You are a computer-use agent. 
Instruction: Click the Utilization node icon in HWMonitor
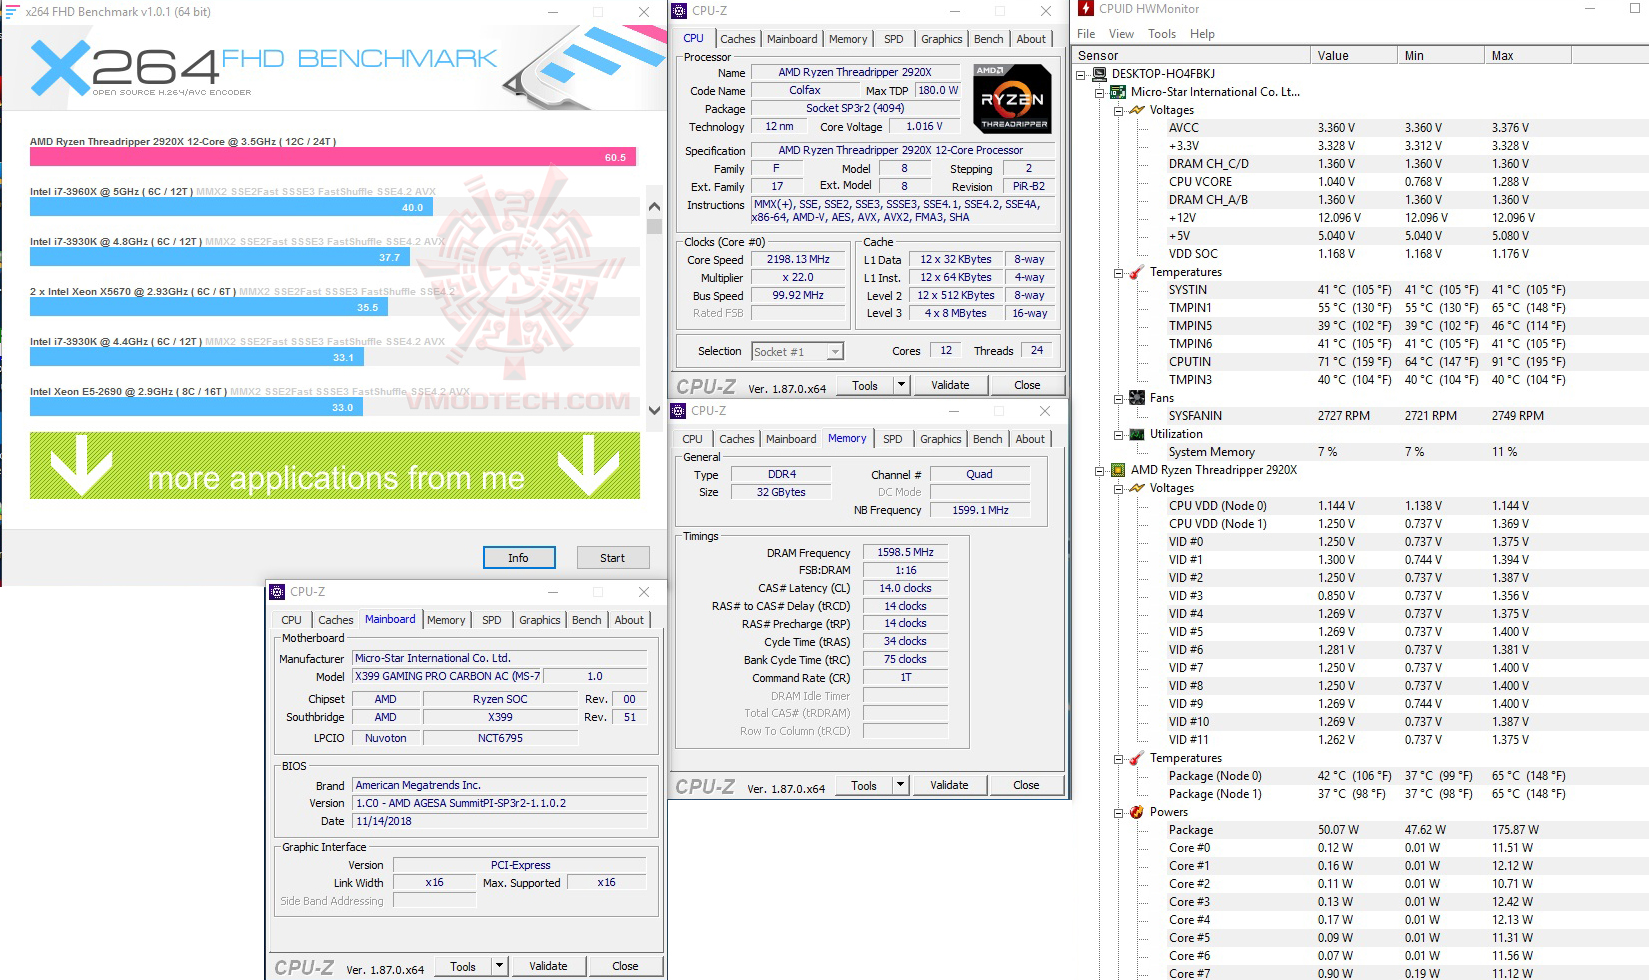(1137, 434)
